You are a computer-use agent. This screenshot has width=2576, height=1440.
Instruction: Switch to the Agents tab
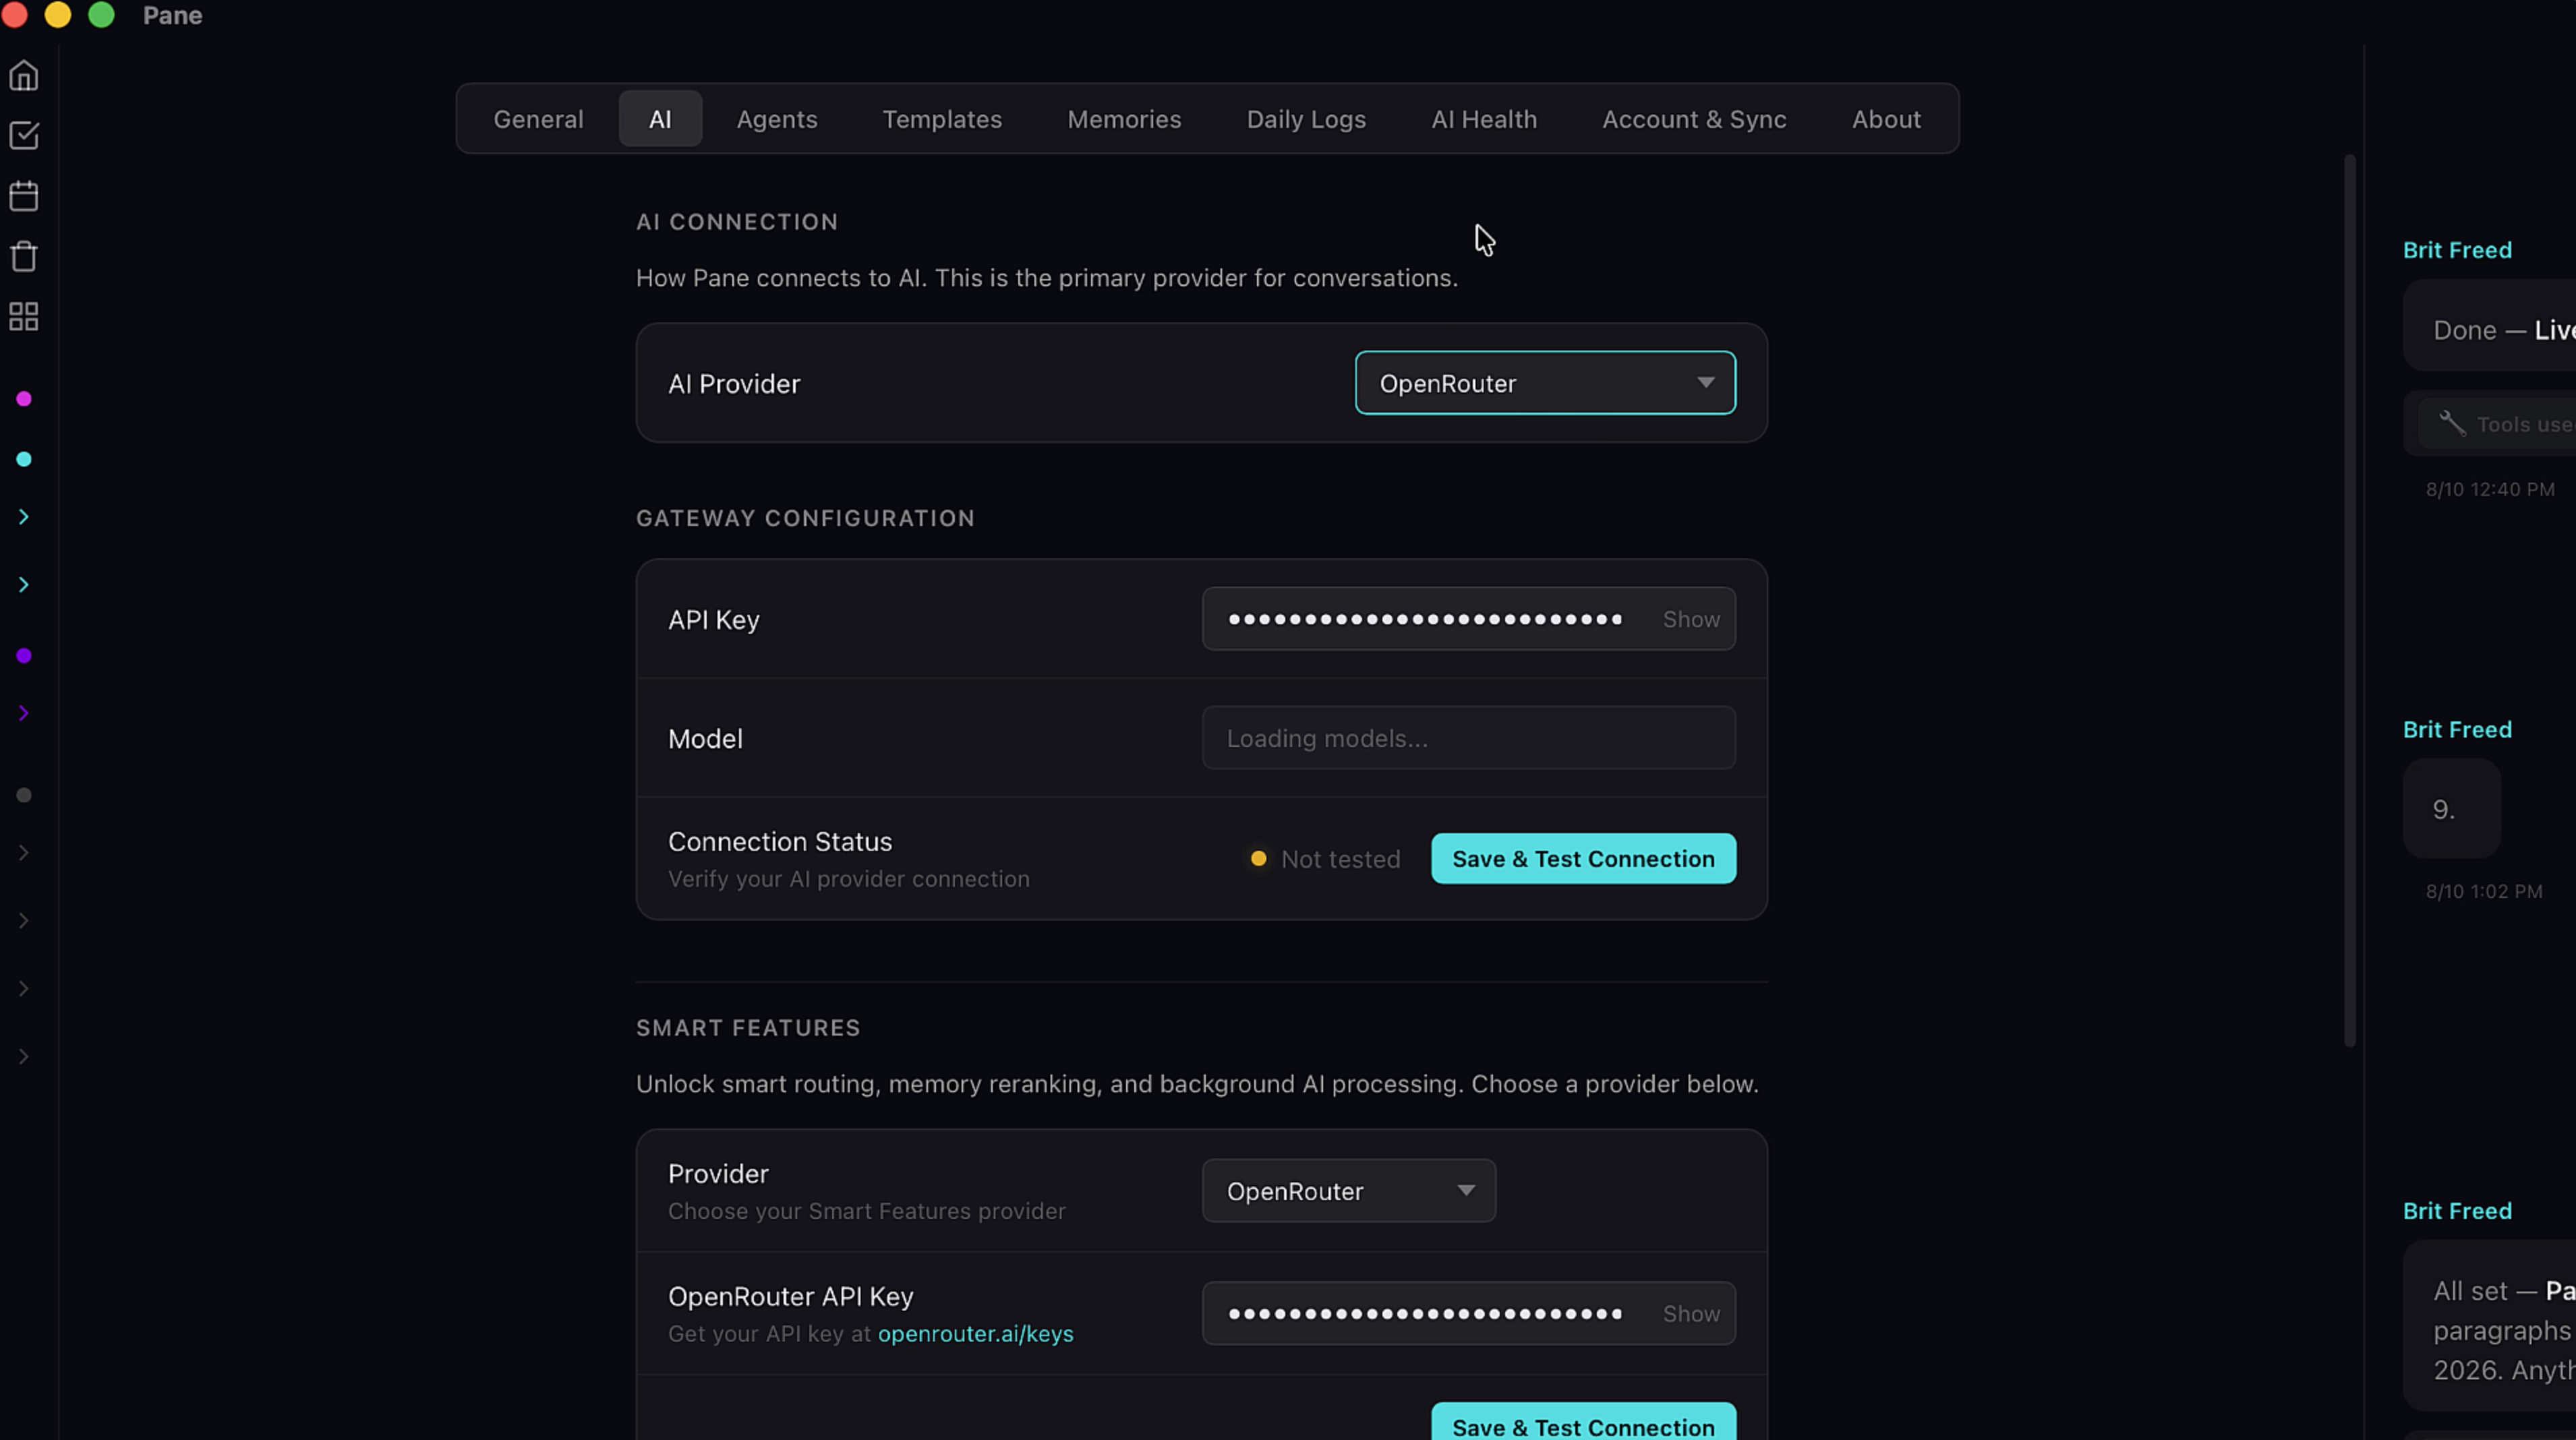click(x=777, y=119)
